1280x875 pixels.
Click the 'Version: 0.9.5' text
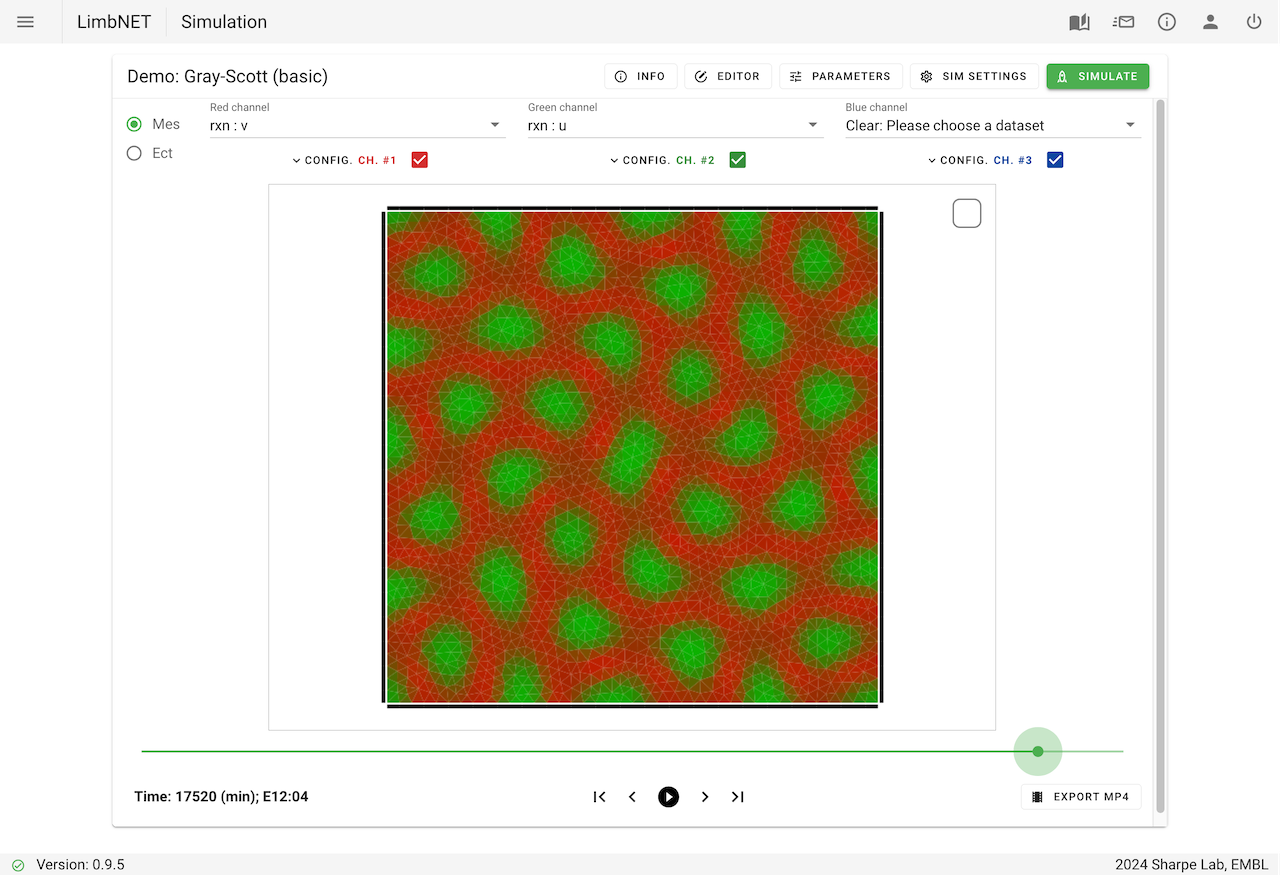(81, 865)
